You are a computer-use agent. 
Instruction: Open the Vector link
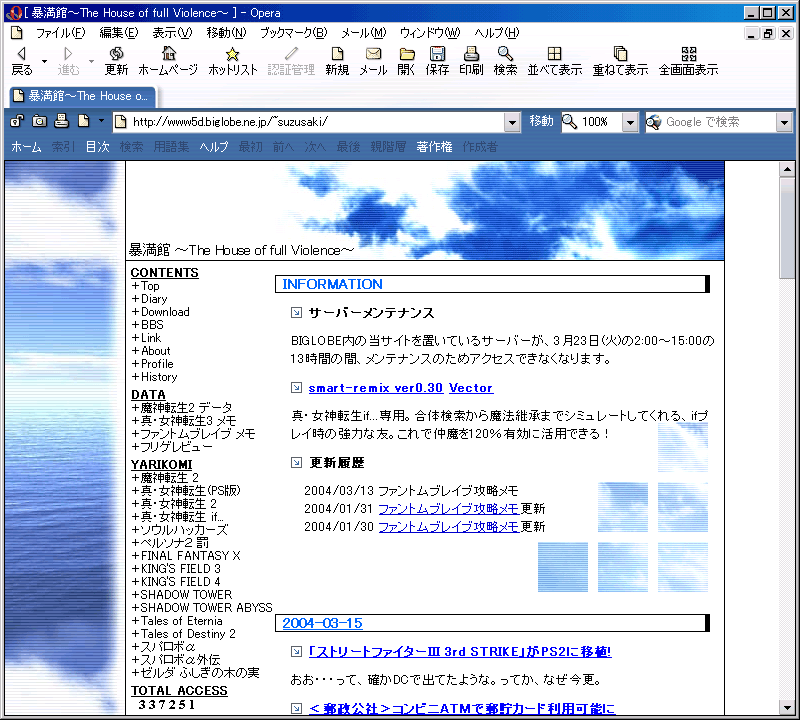pyautogui.click(x=470, y=388)
